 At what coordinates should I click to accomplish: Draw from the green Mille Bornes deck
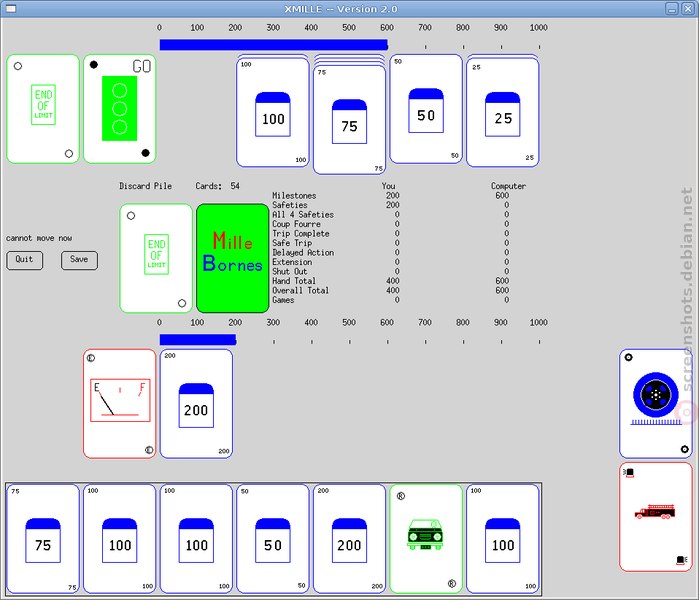(x=233, y=259)
